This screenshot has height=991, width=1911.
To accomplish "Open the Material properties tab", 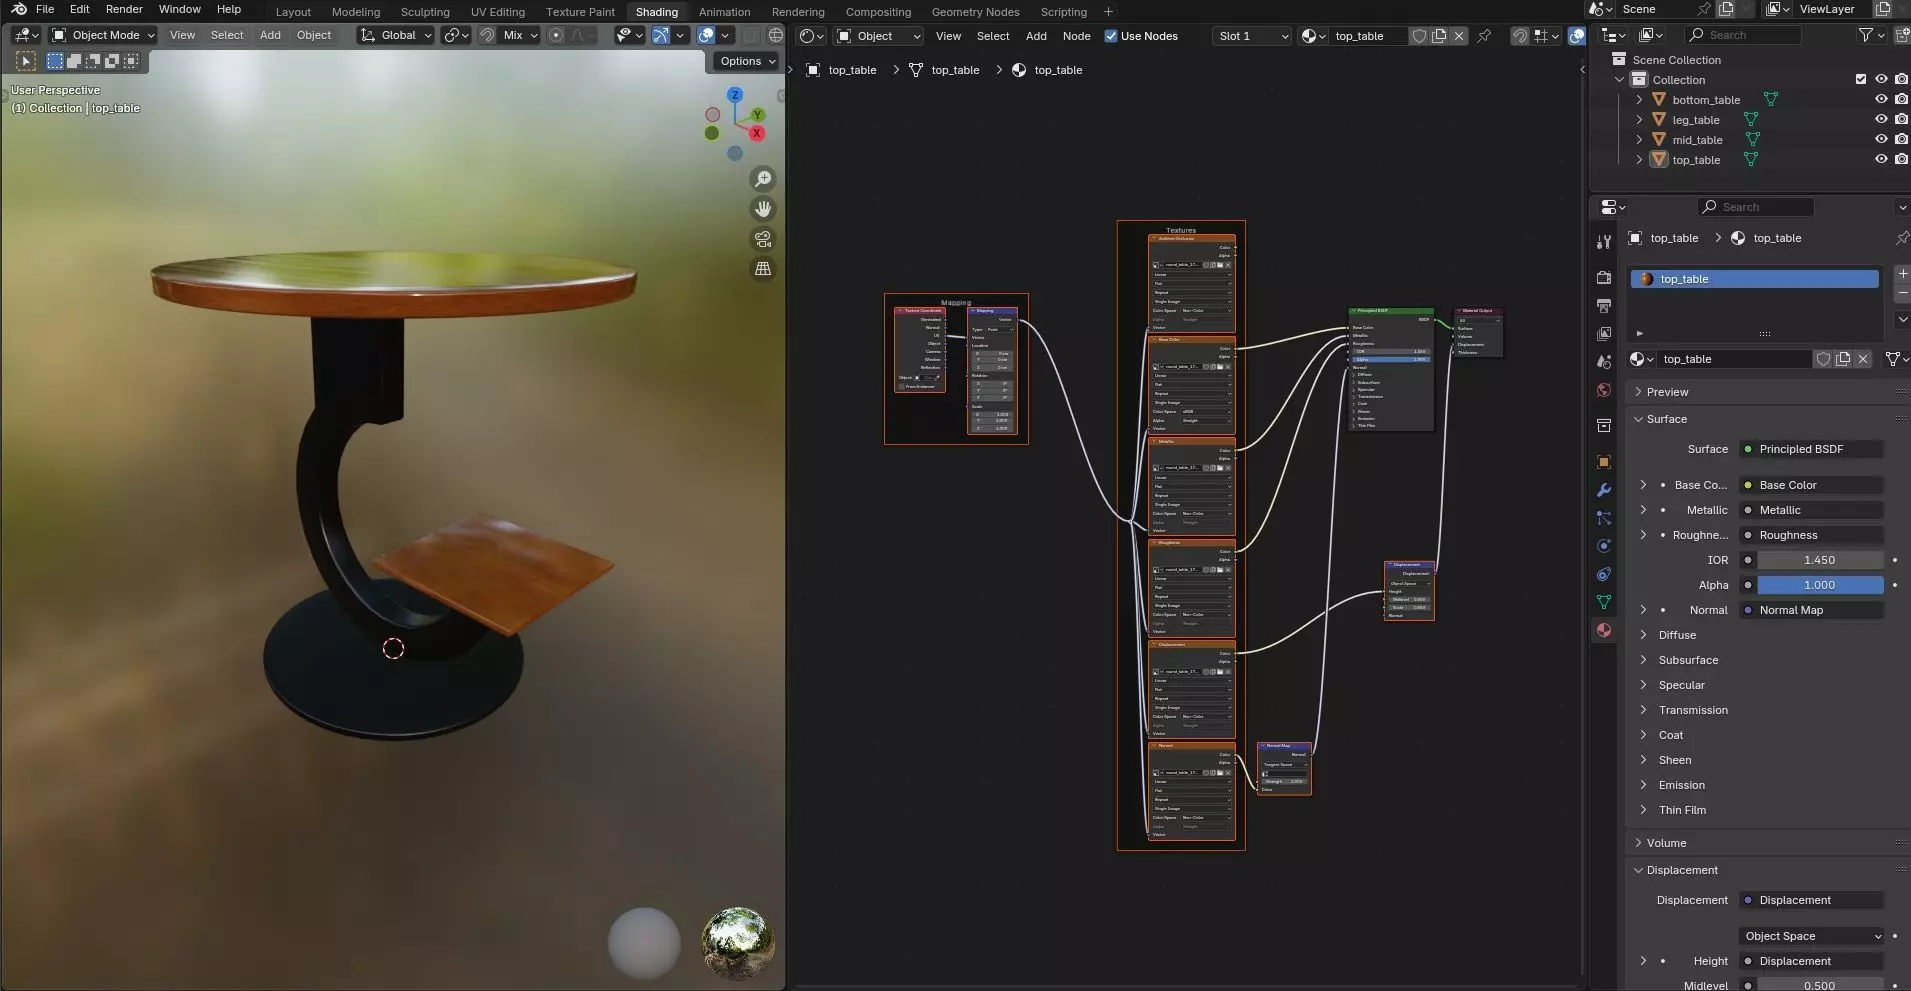I will pyautogui.click(x=1604, y=630).
